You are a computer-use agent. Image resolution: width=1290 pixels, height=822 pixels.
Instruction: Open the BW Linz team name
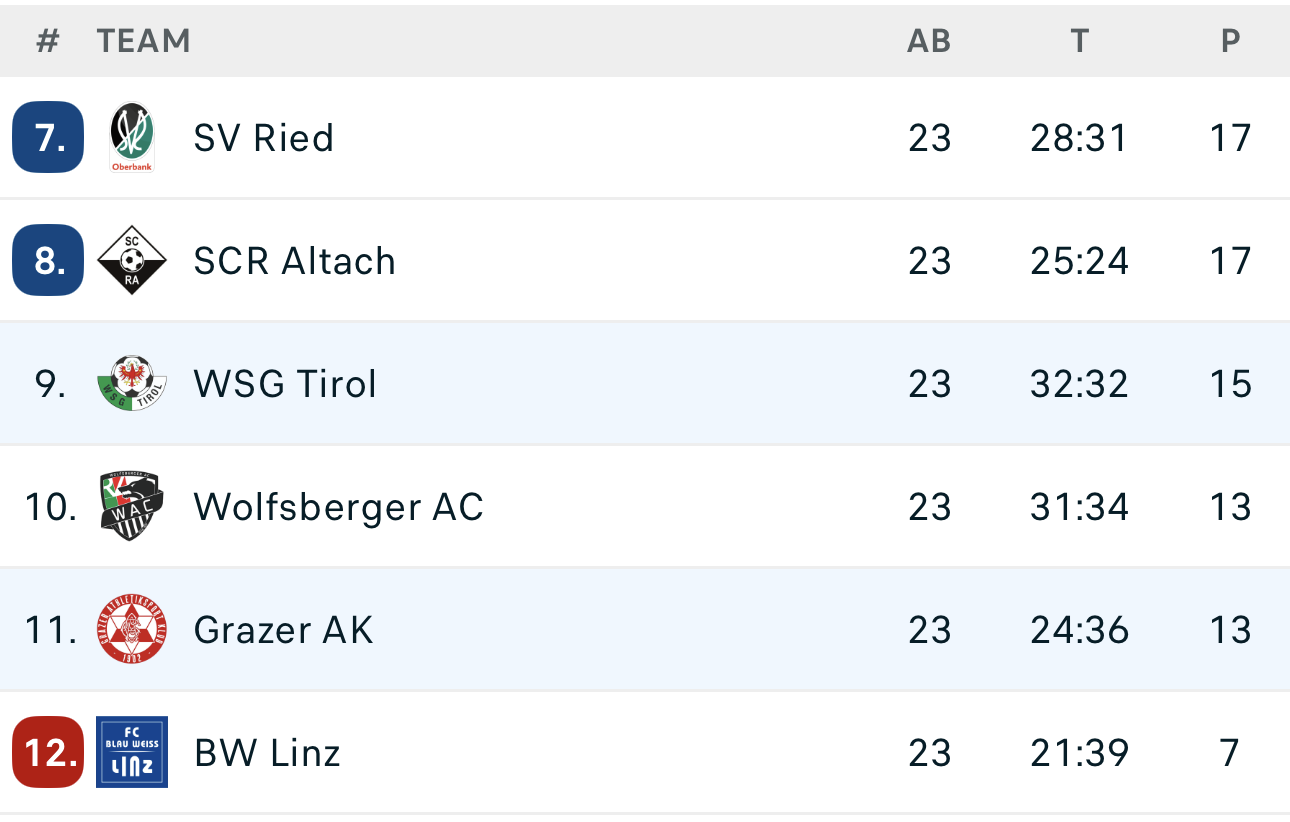coord(268,752)
